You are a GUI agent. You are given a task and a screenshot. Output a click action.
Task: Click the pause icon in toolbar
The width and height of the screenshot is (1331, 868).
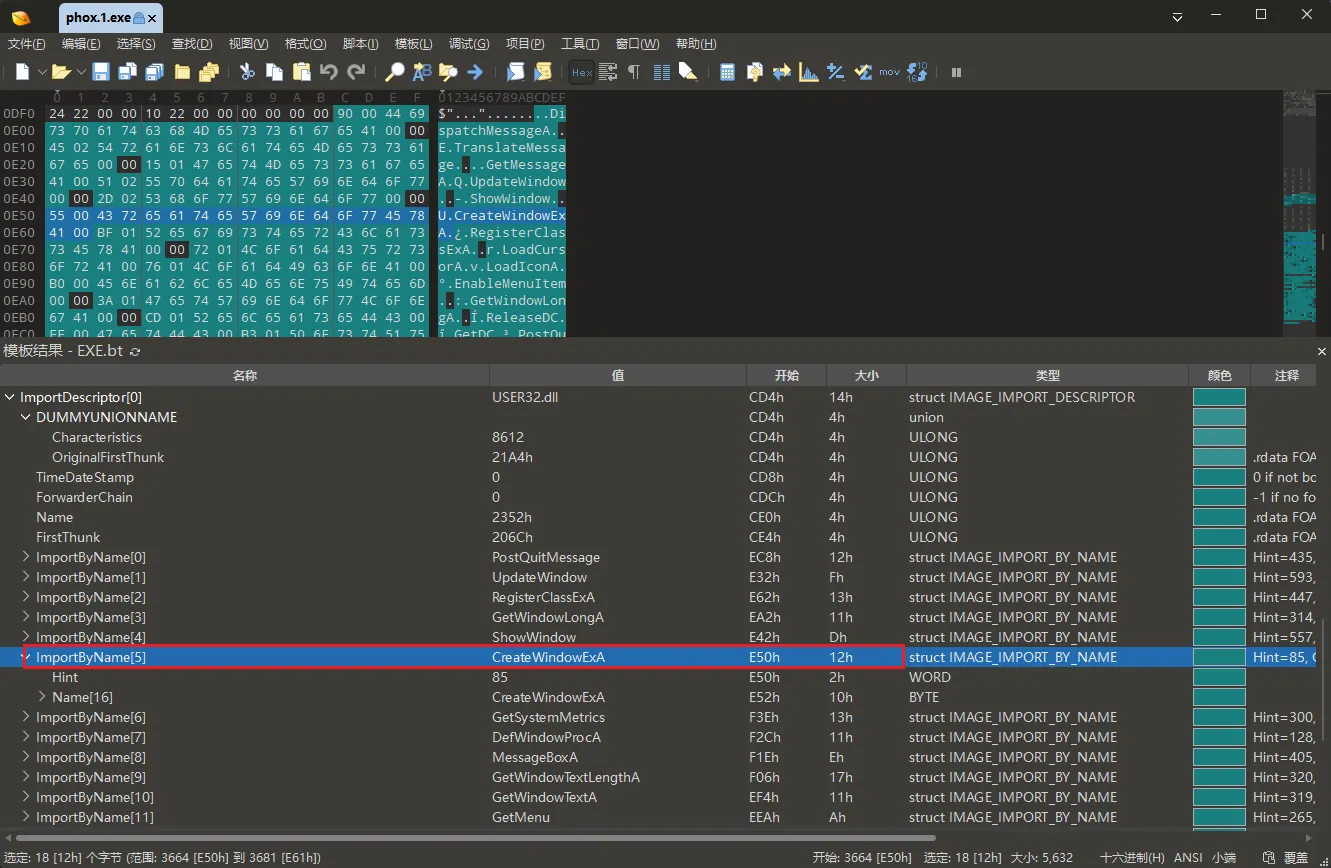pyautogui.click(x=957, y=72)
